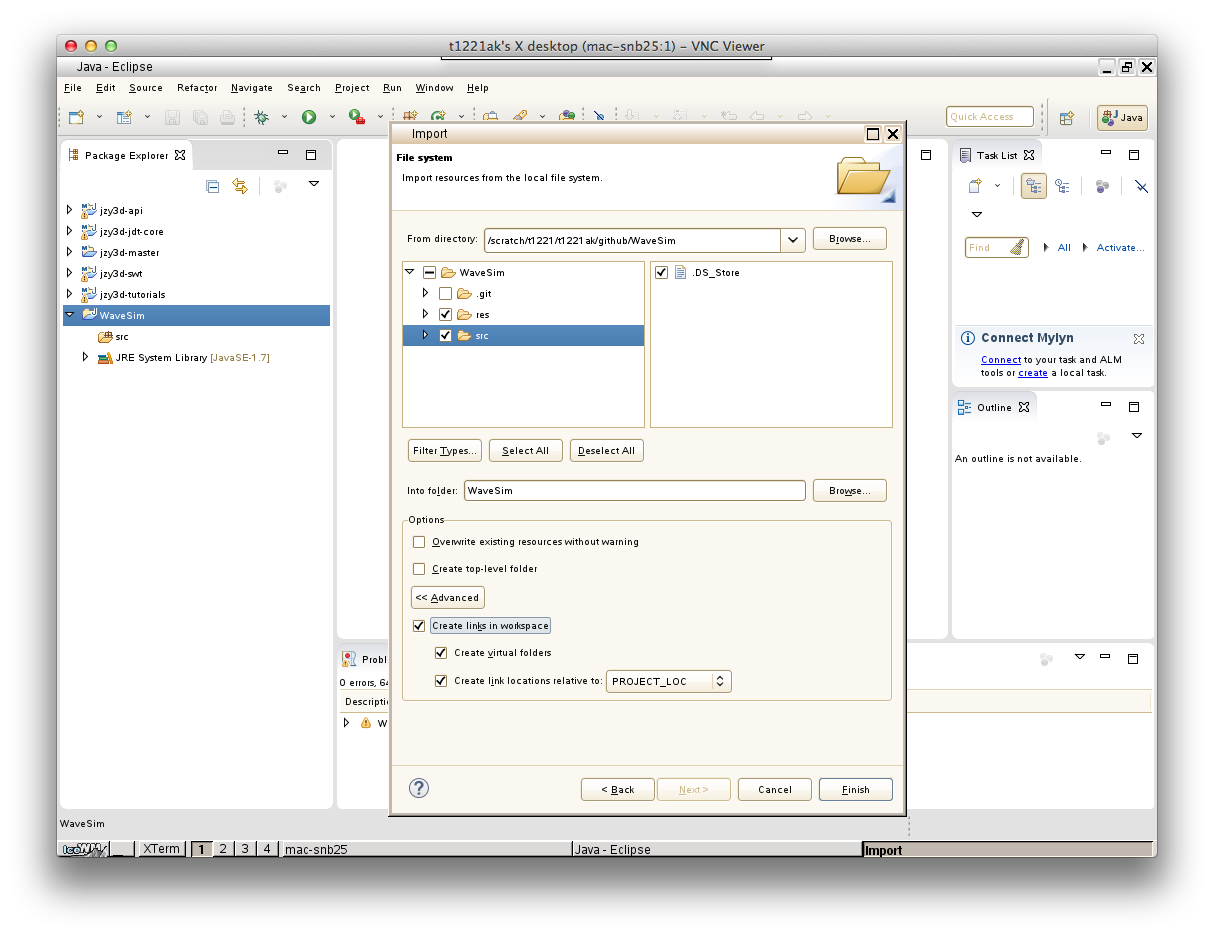Toggle Scheduled view icon in Task List
Image resolution: width=1214 pixels, height=936 pixels.
1062,186
